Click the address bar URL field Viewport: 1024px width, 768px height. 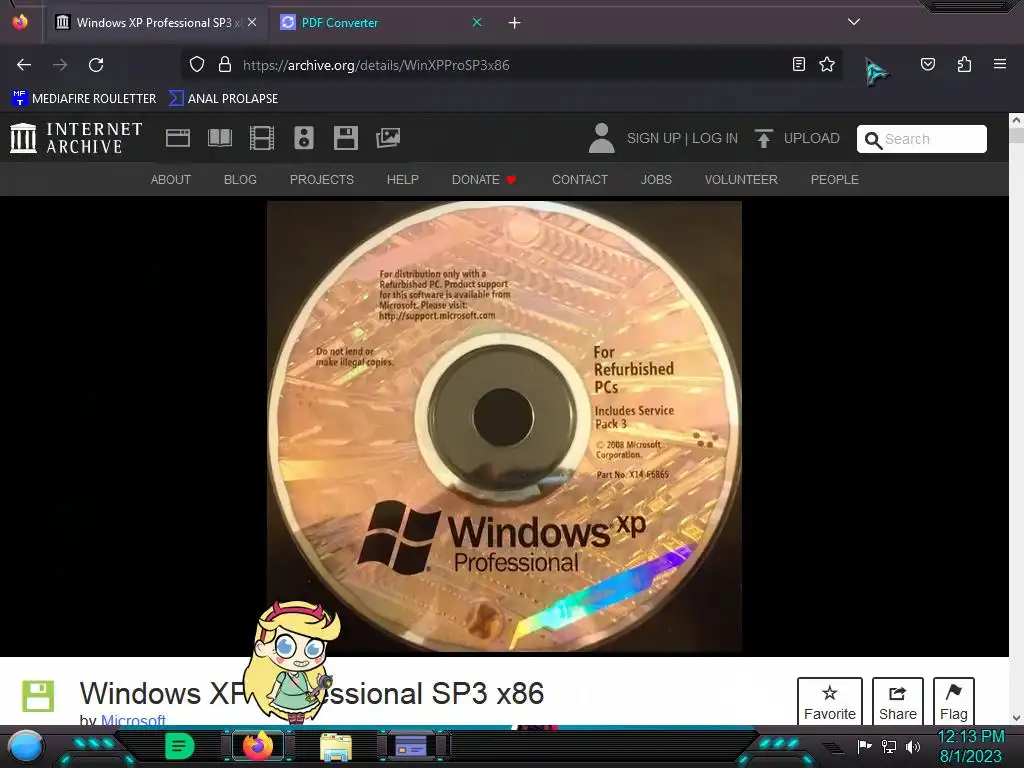click(509, 65)
